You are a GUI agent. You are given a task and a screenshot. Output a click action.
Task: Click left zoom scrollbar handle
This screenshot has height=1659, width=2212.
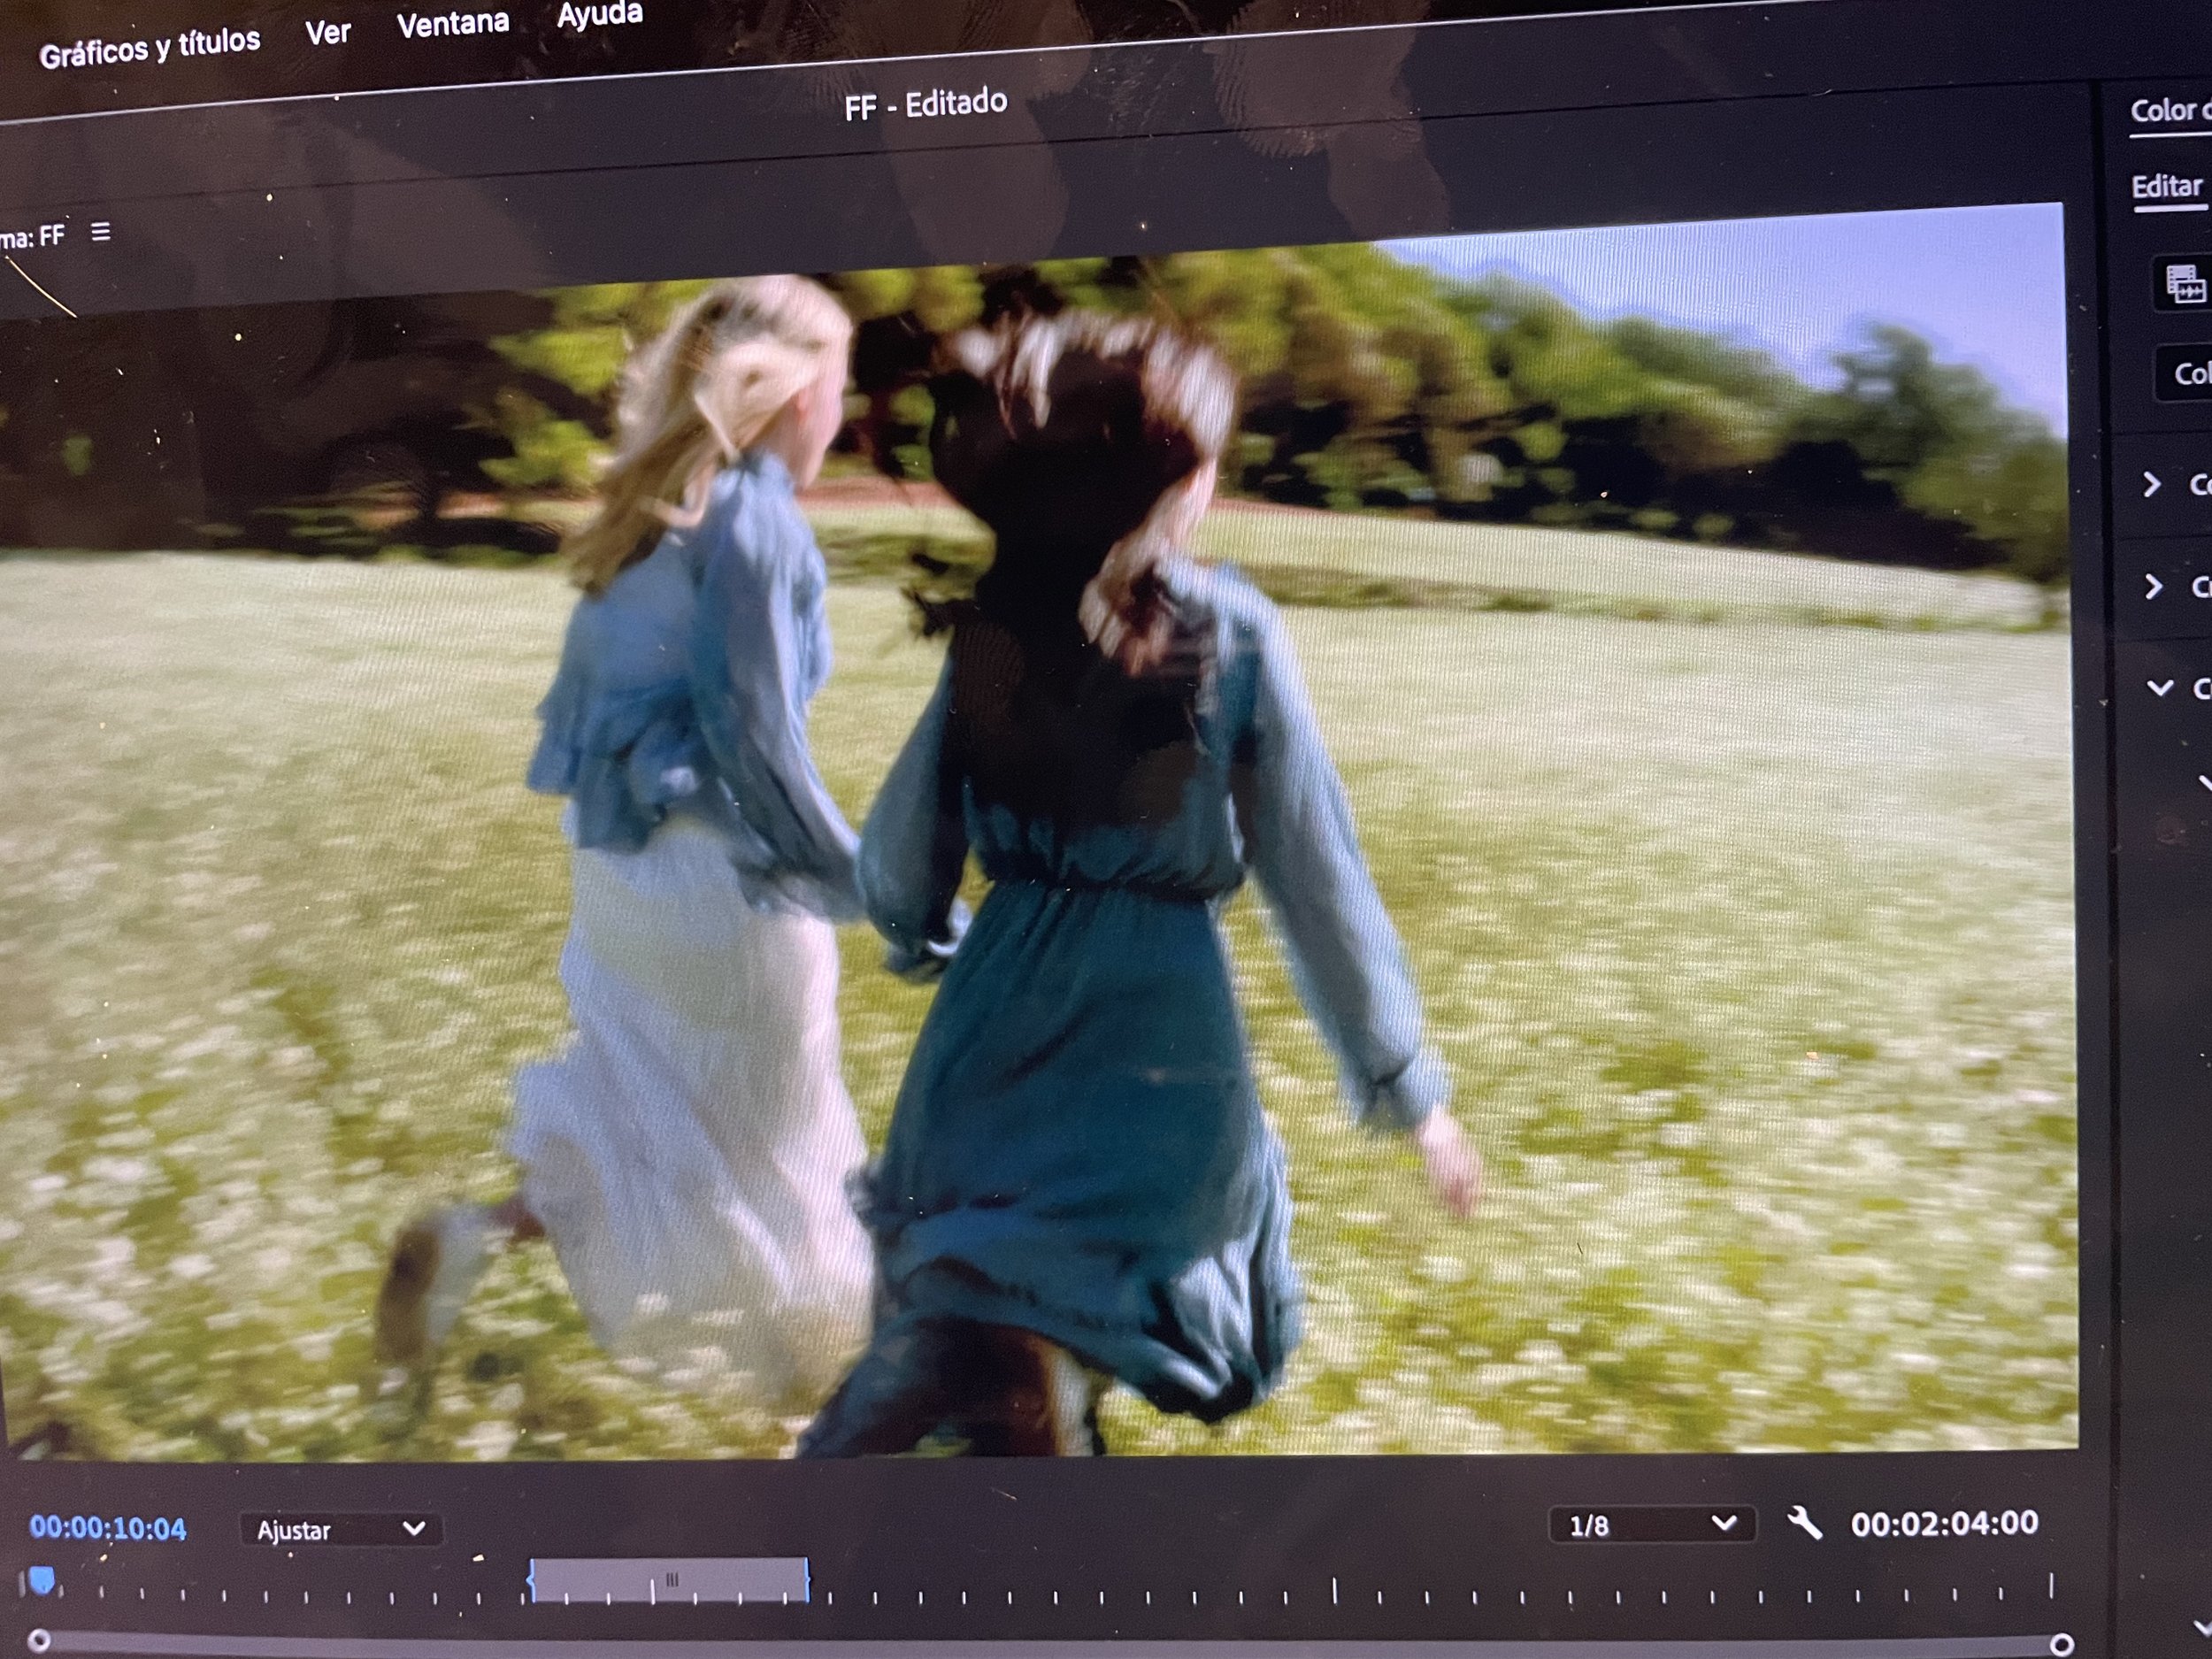click(39, 1640)
